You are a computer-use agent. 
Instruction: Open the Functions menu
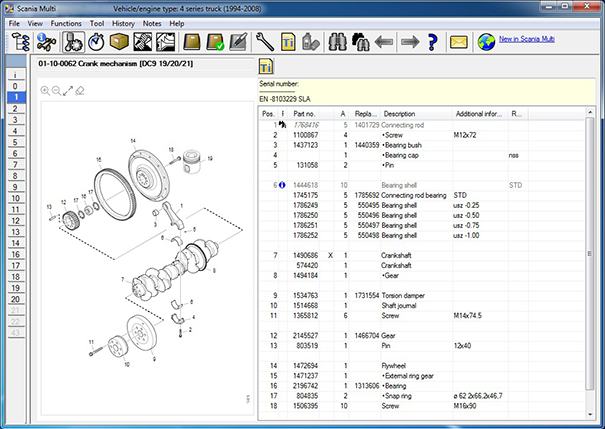pyautogui.click(x=66, y=22)
